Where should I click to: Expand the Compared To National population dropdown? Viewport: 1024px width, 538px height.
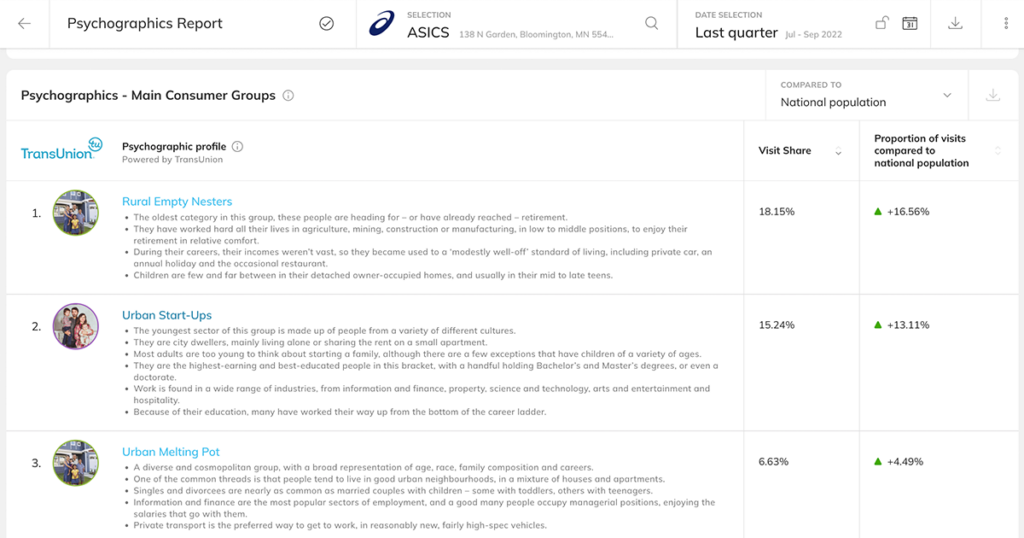click(866, 95)
